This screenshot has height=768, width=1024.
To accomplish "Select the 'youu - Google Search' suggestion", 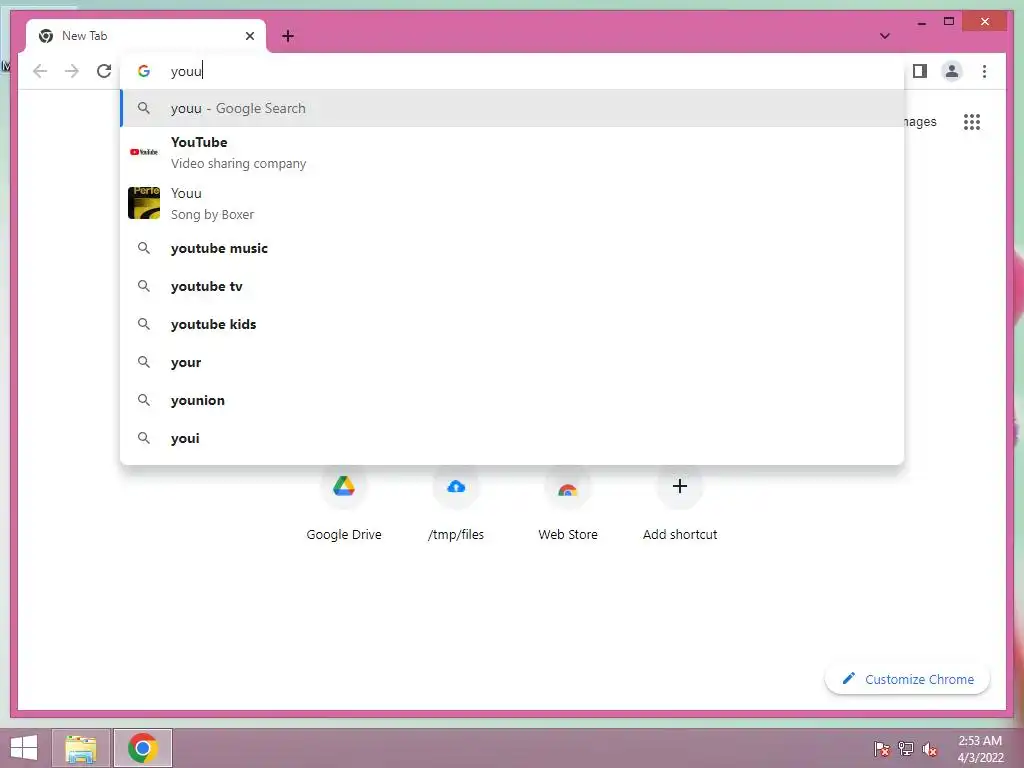I will (x=512, y=108).
